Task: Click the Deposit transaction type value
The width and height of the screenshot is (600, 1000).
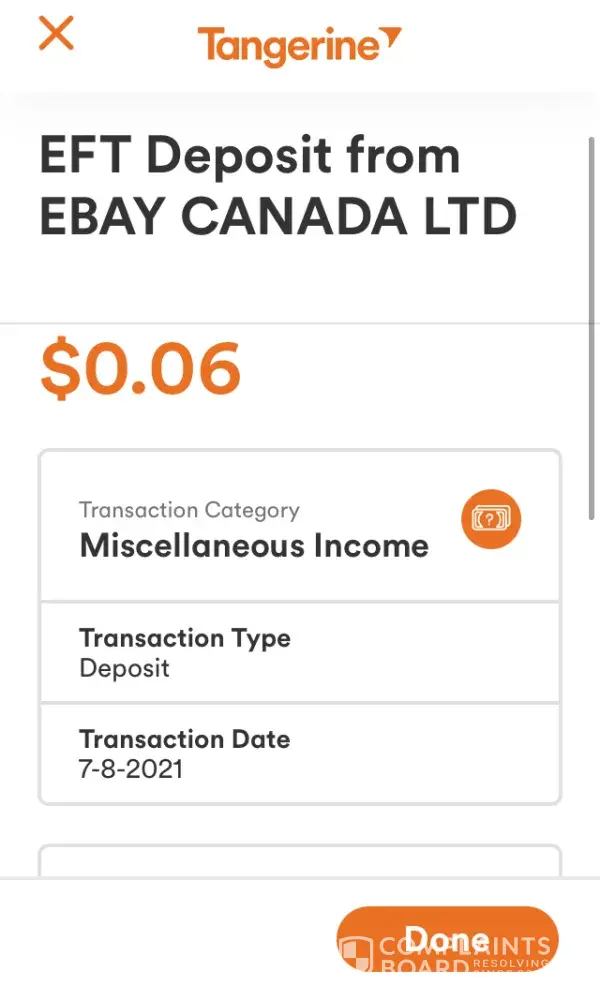Action: (x=125, y=668)
